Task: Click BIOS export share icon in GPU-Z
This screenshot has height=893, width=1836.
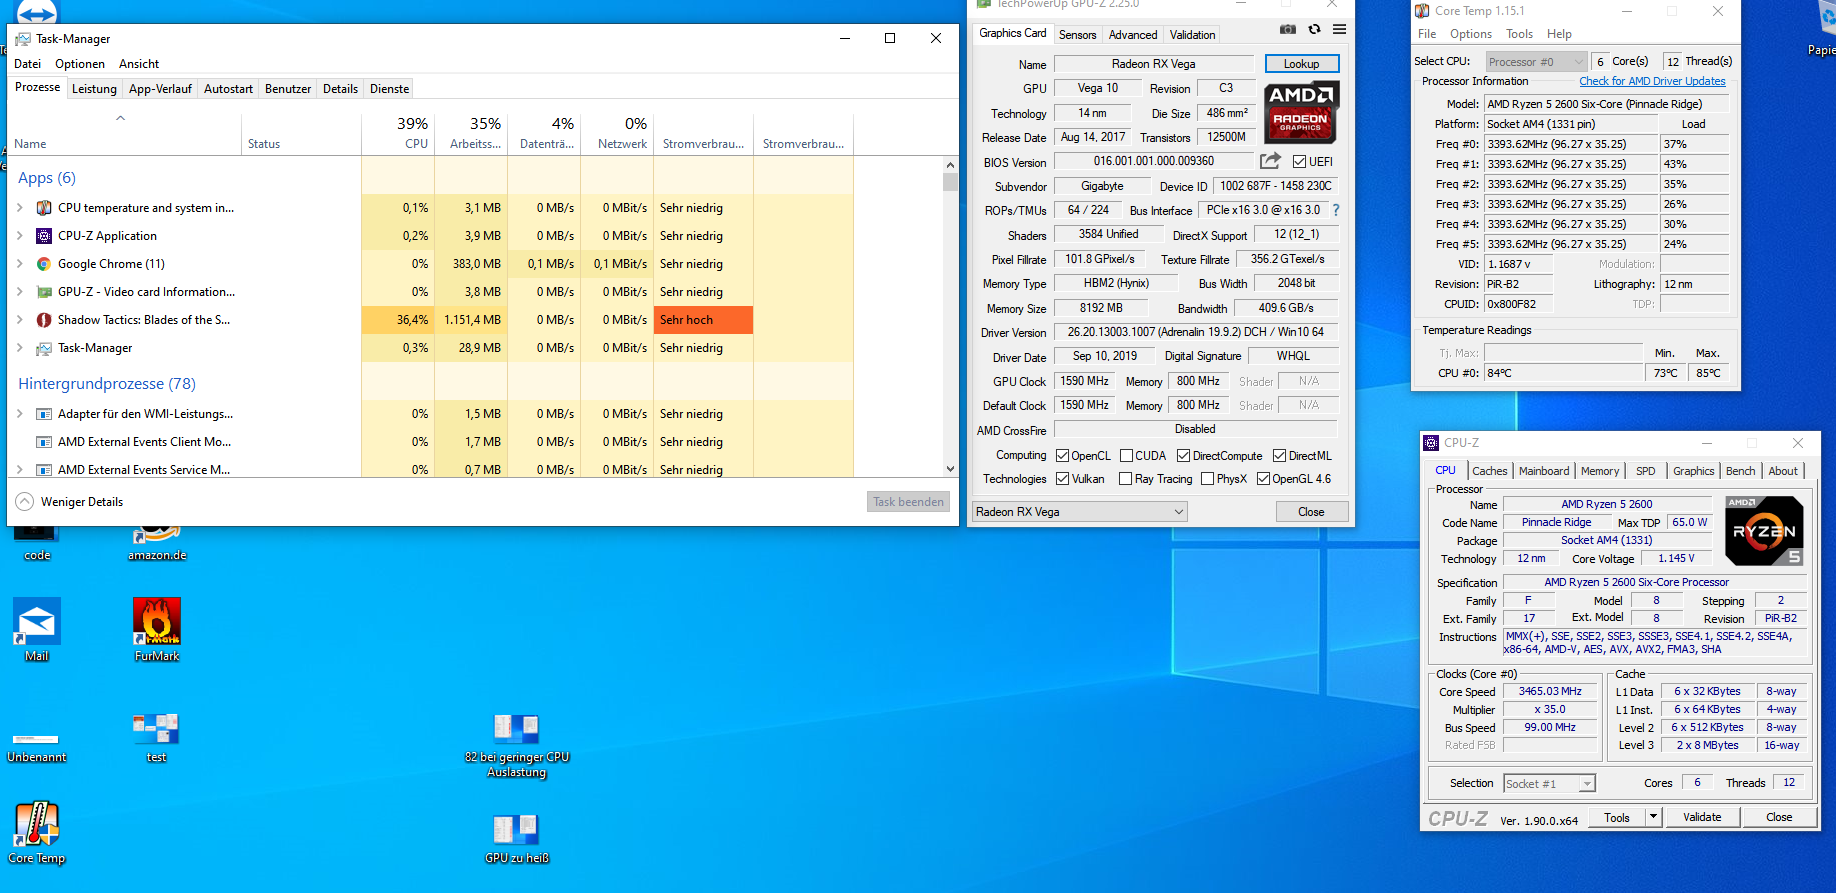Action: tap(1270, 161)
